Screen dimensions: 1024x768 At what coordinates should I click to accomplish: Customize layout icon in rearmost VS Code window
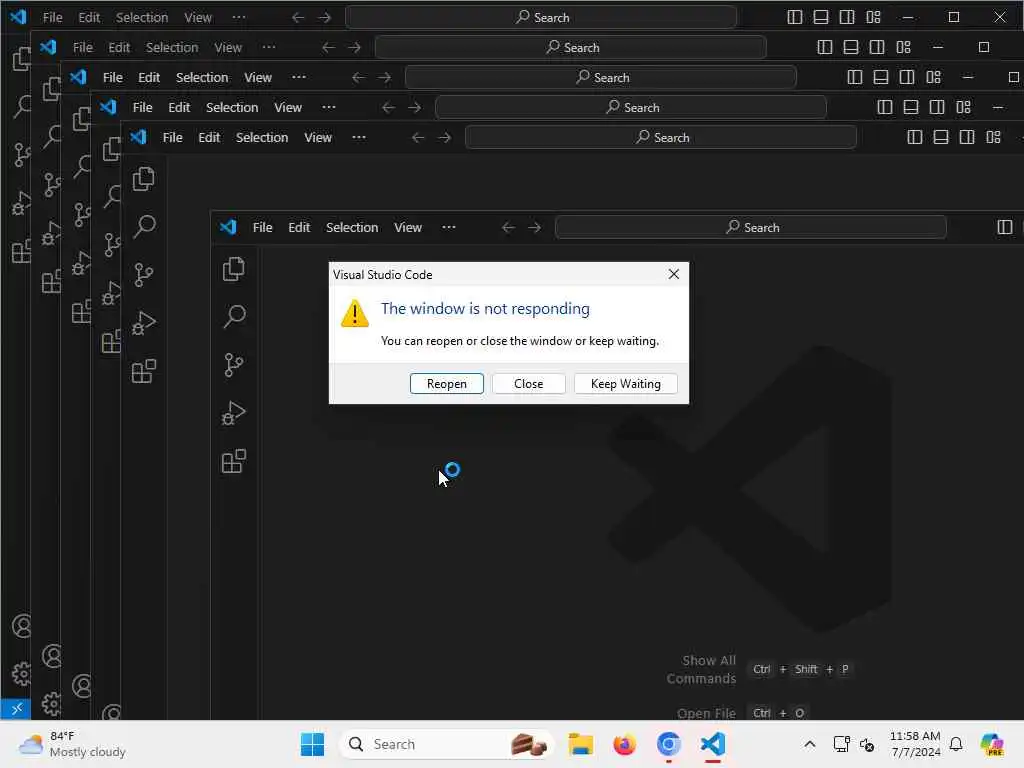point(873,17)
